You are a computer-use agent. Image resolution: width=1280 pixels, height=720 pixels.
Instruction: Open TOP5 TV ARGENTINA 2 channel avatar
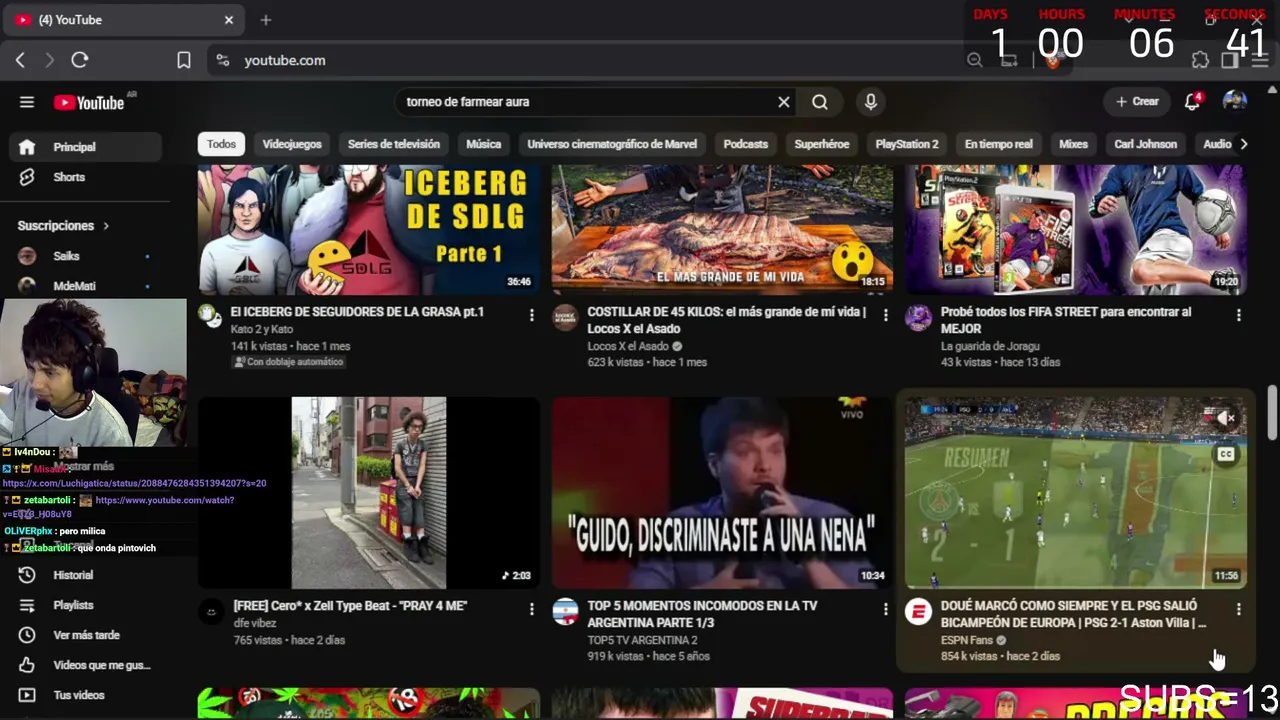tap(565, 611)
